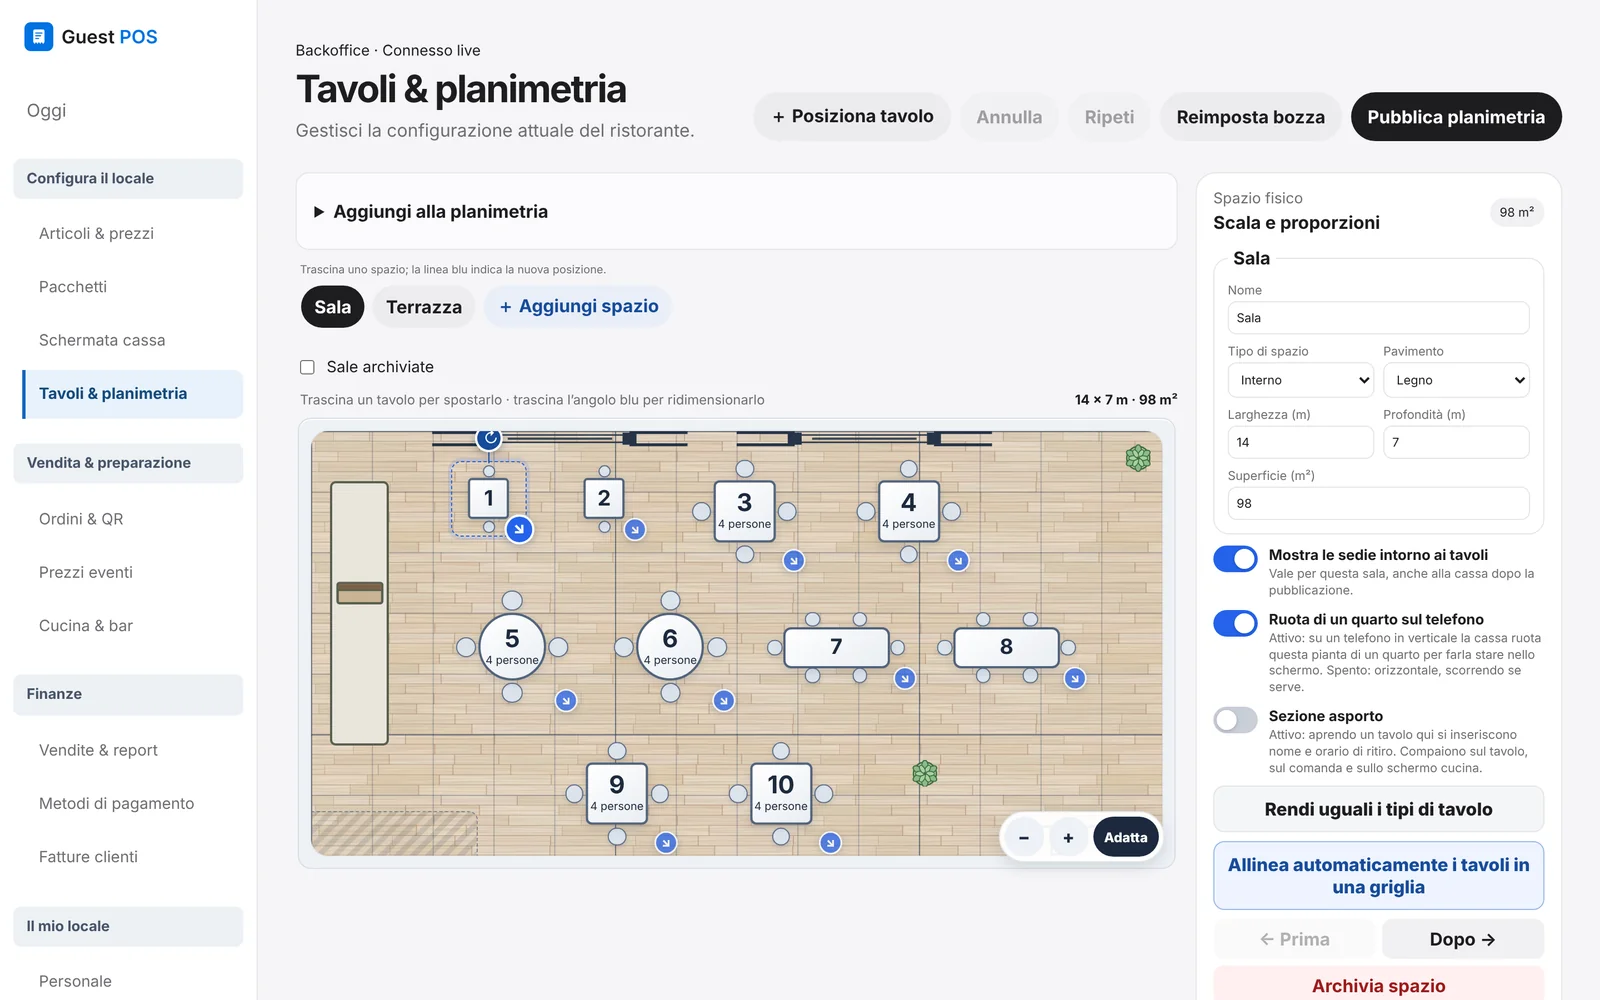Toggle Ruota di un quarto sul telefono

click(1235, 624)
